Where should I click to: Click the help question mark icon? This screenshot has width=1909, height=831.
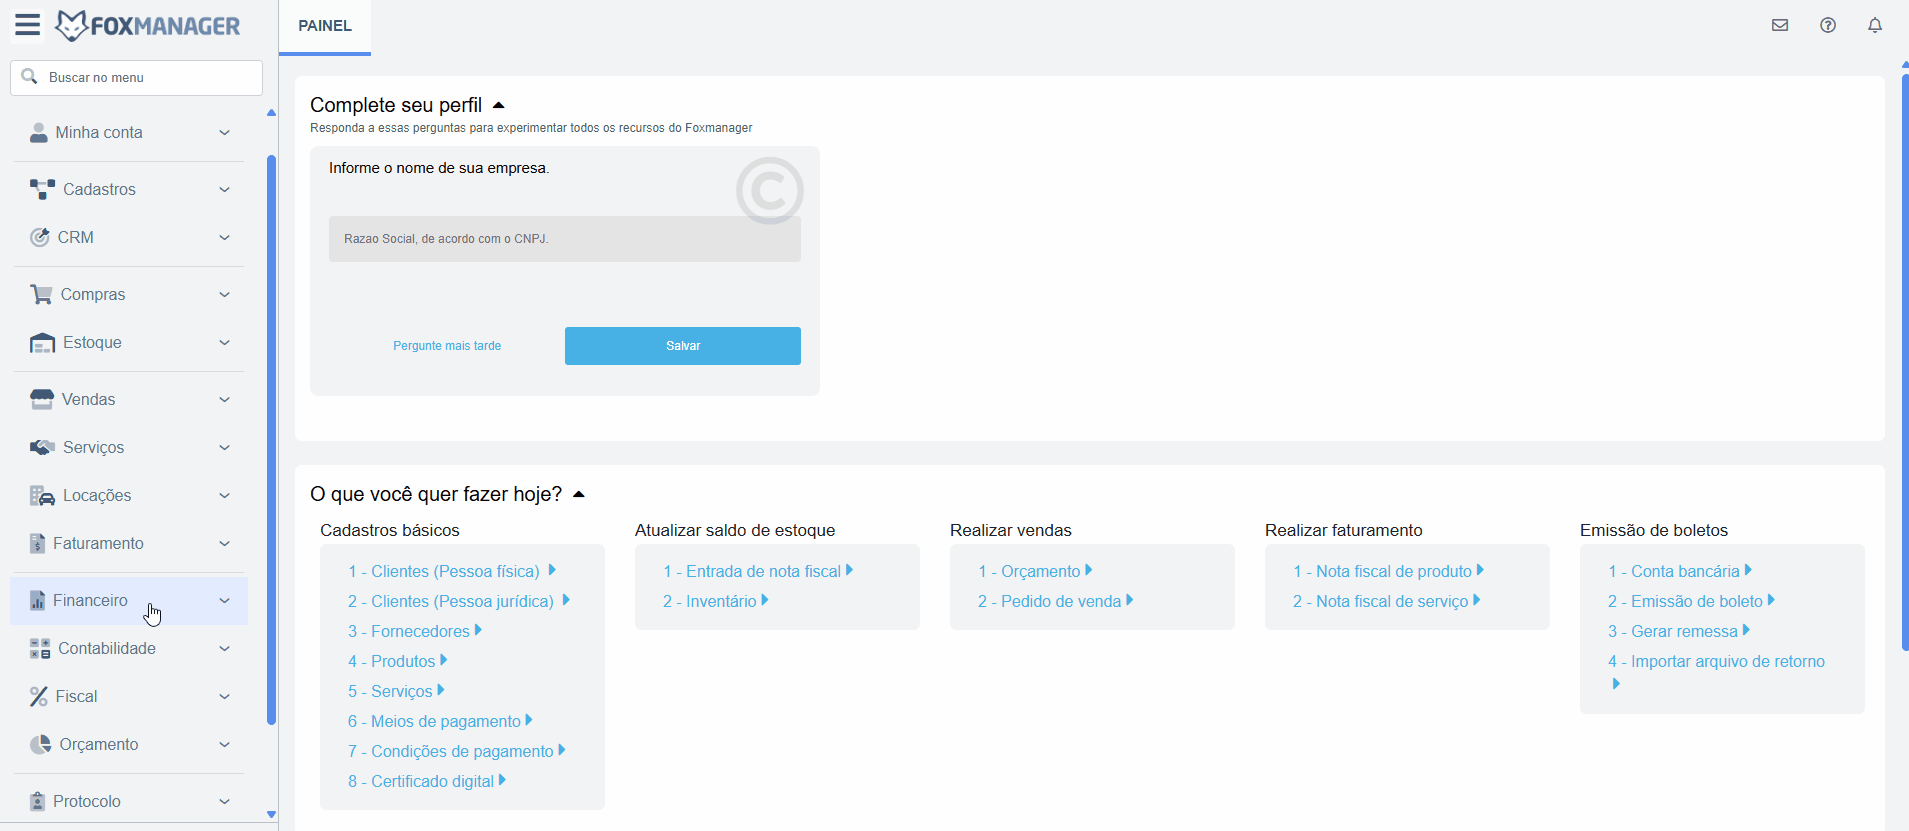point(1828,26)
